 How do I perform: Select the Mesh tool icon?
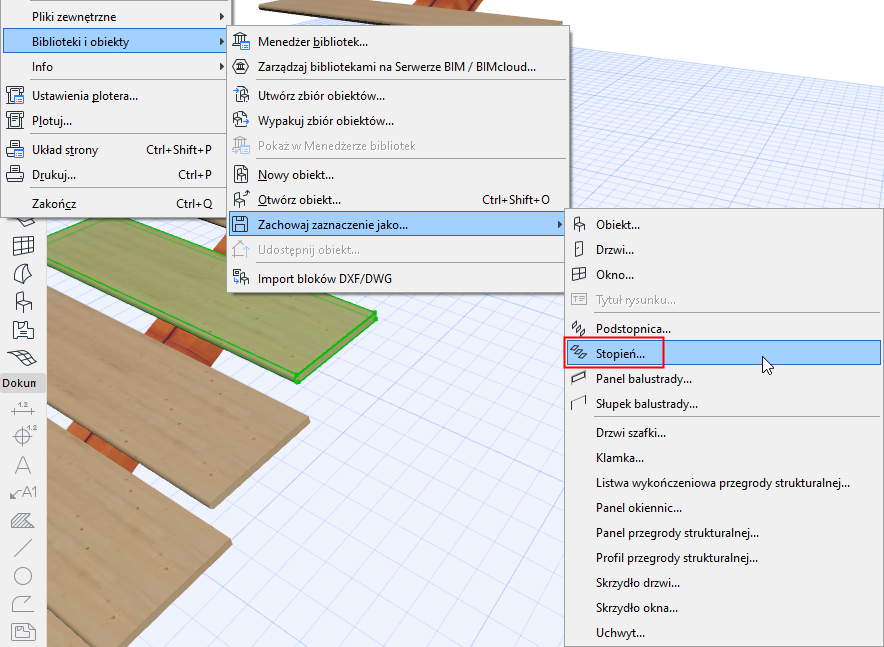23,357
